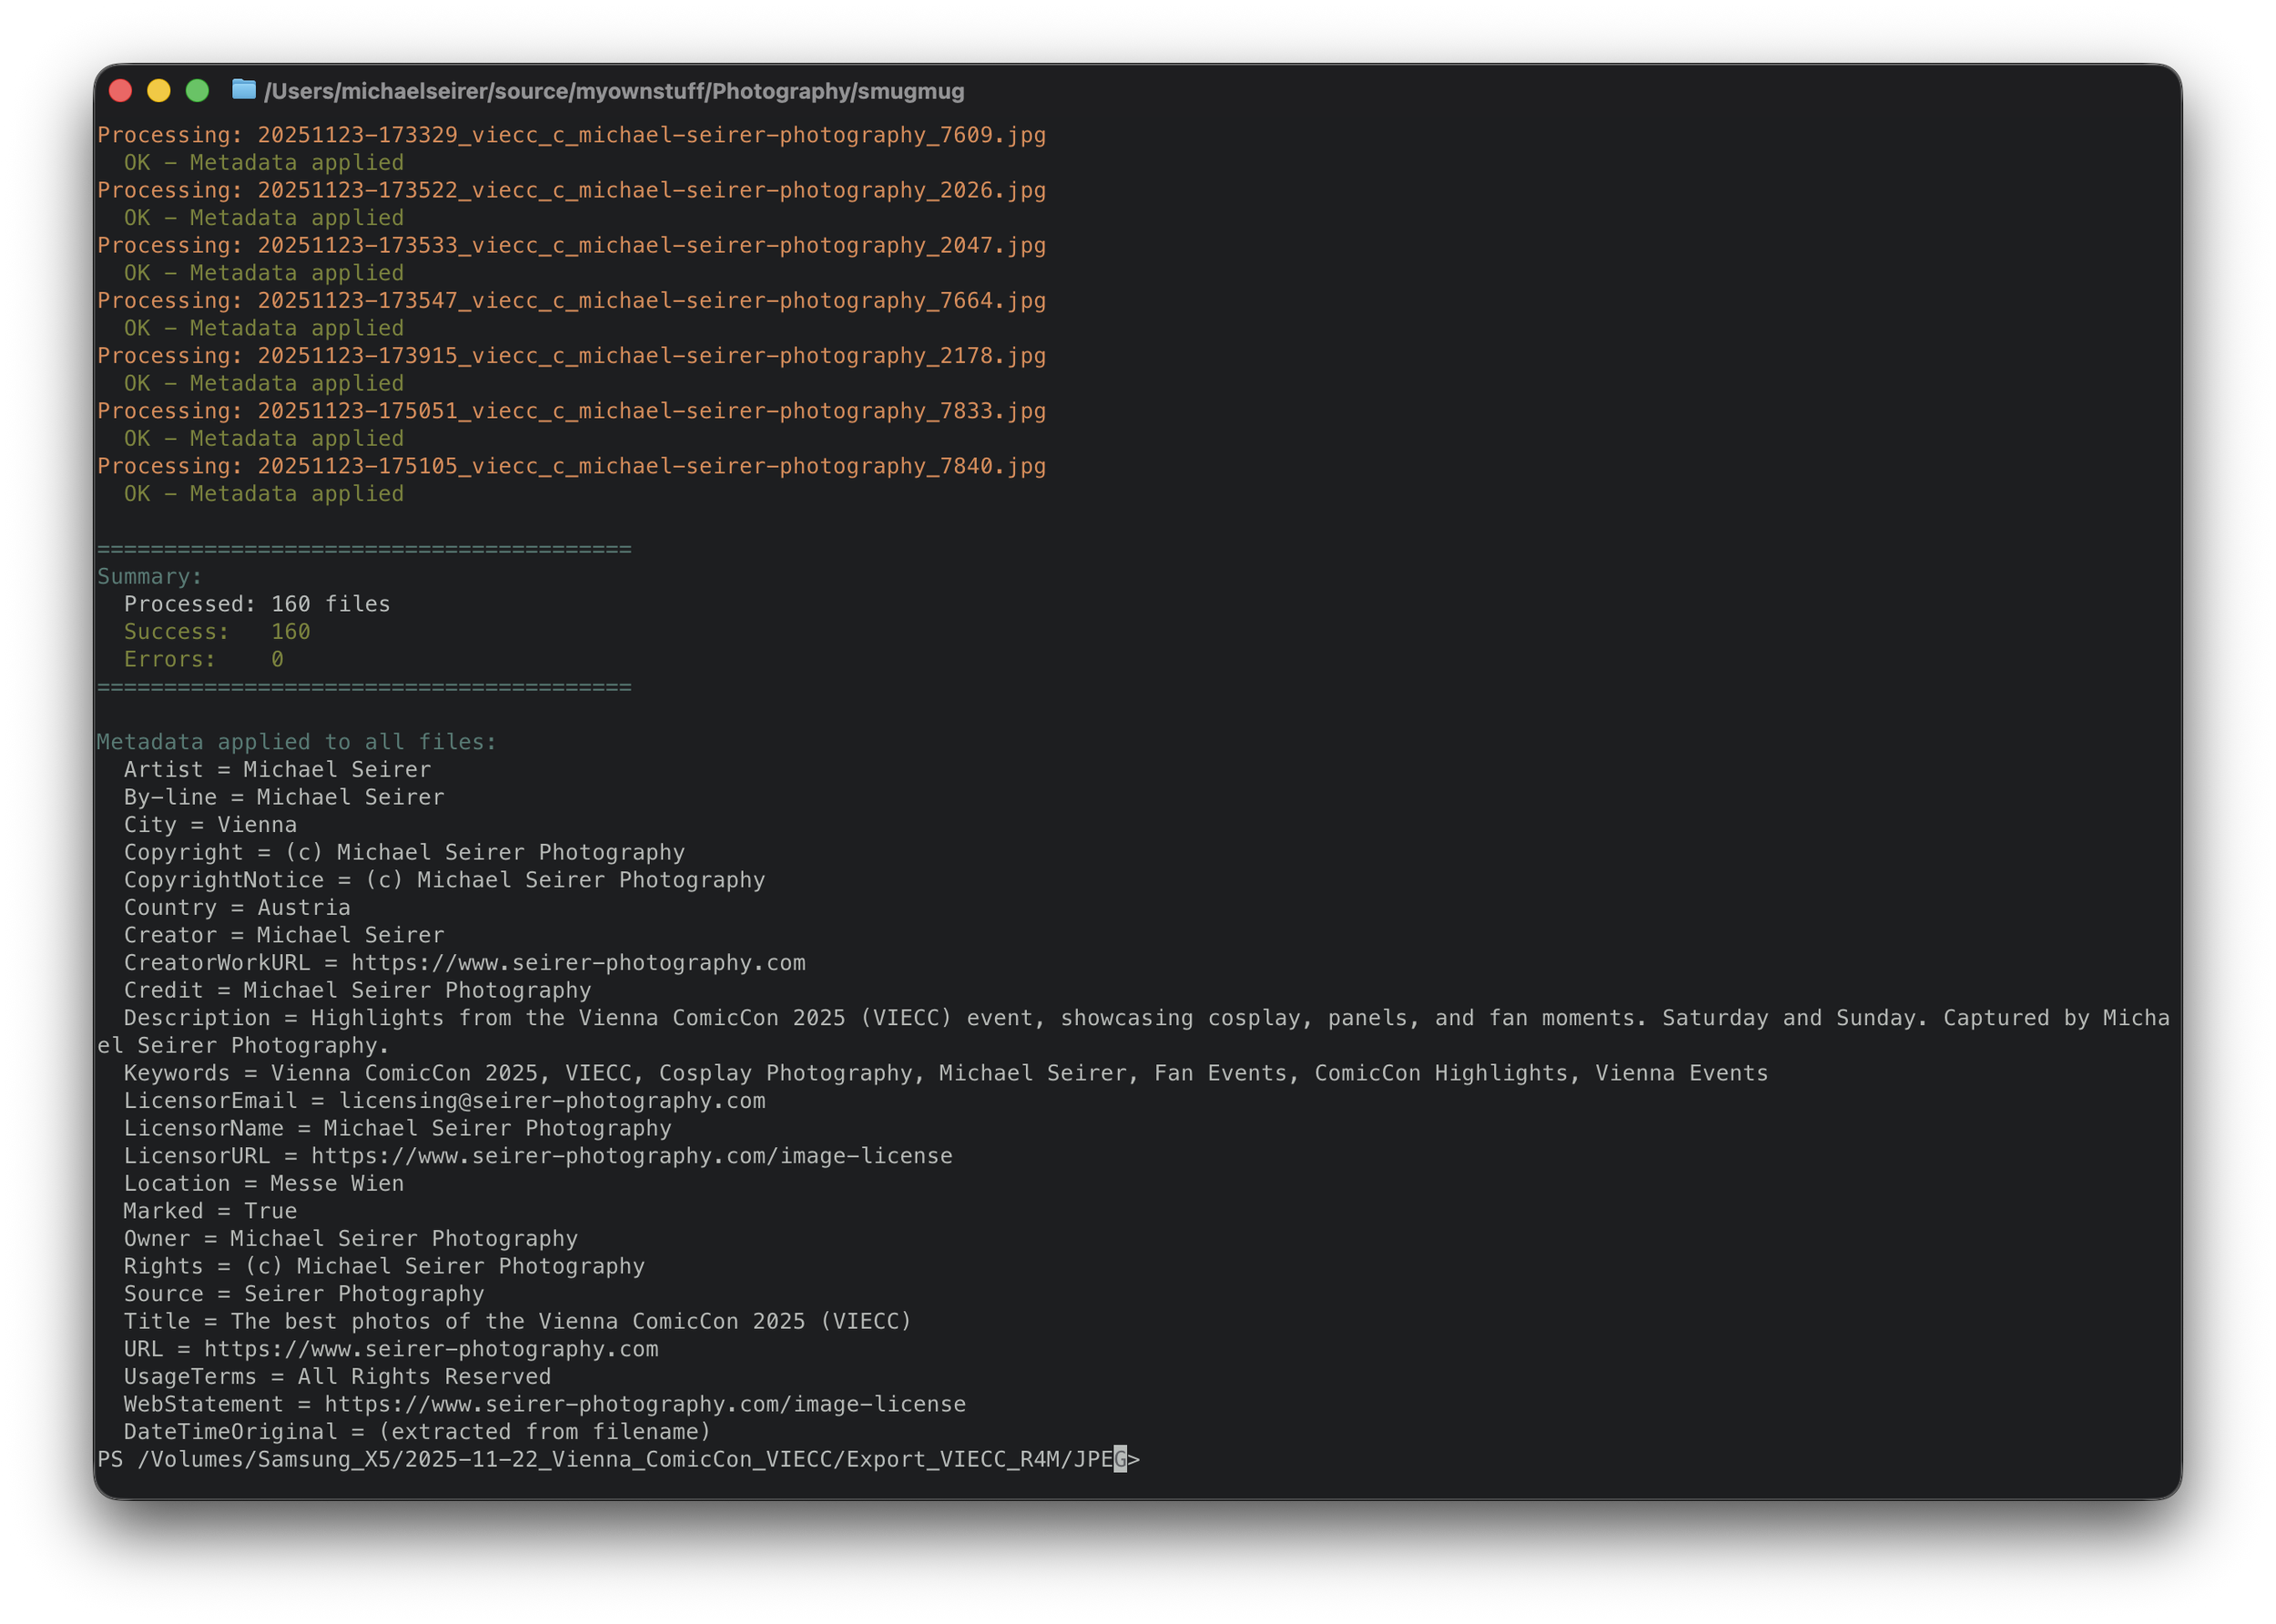Select the Export_VIECC_R4M path in the prompt
The image size is (2276, 1624).
coord(958,1460)
